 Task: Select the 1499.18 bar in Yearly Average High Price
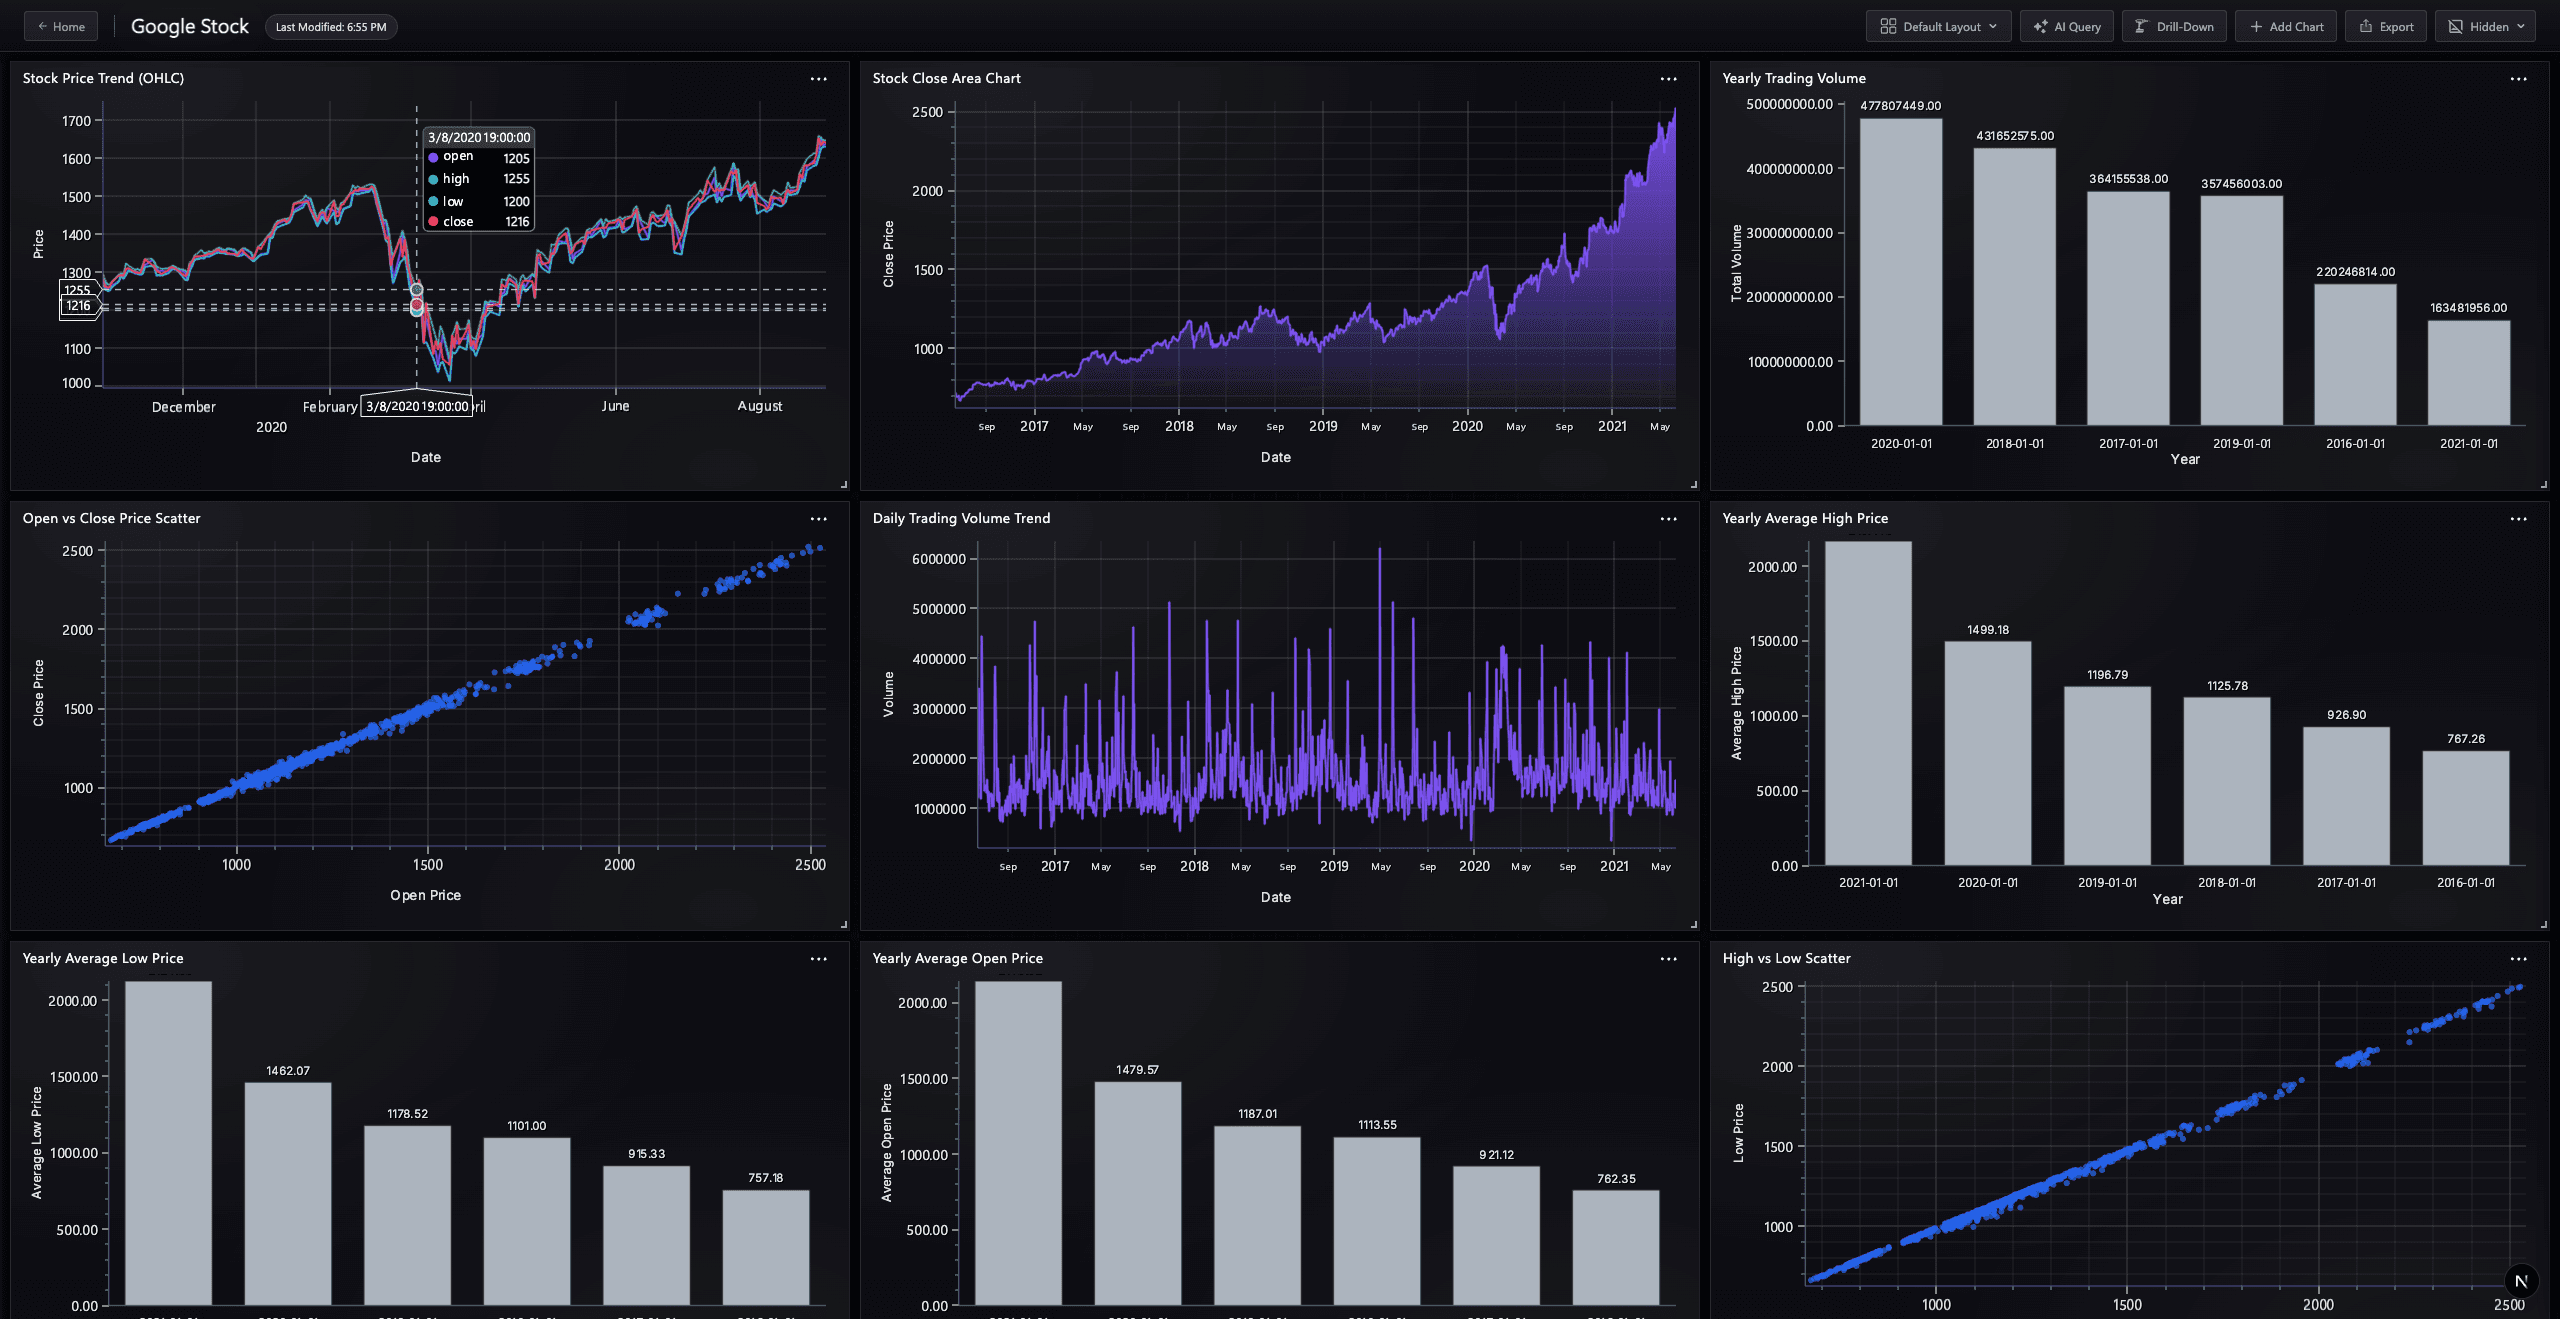[1988, 753]
